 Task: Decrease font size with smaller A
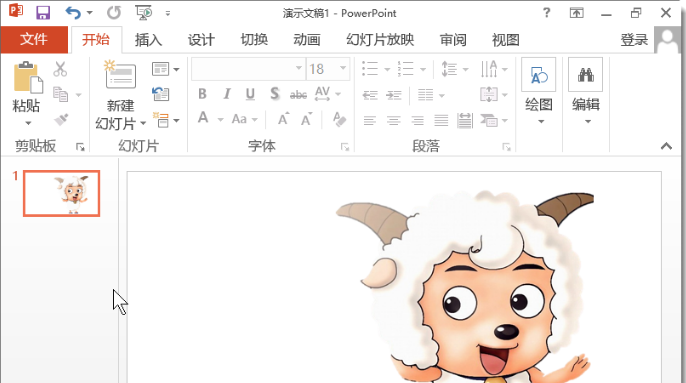click(306, 119)
